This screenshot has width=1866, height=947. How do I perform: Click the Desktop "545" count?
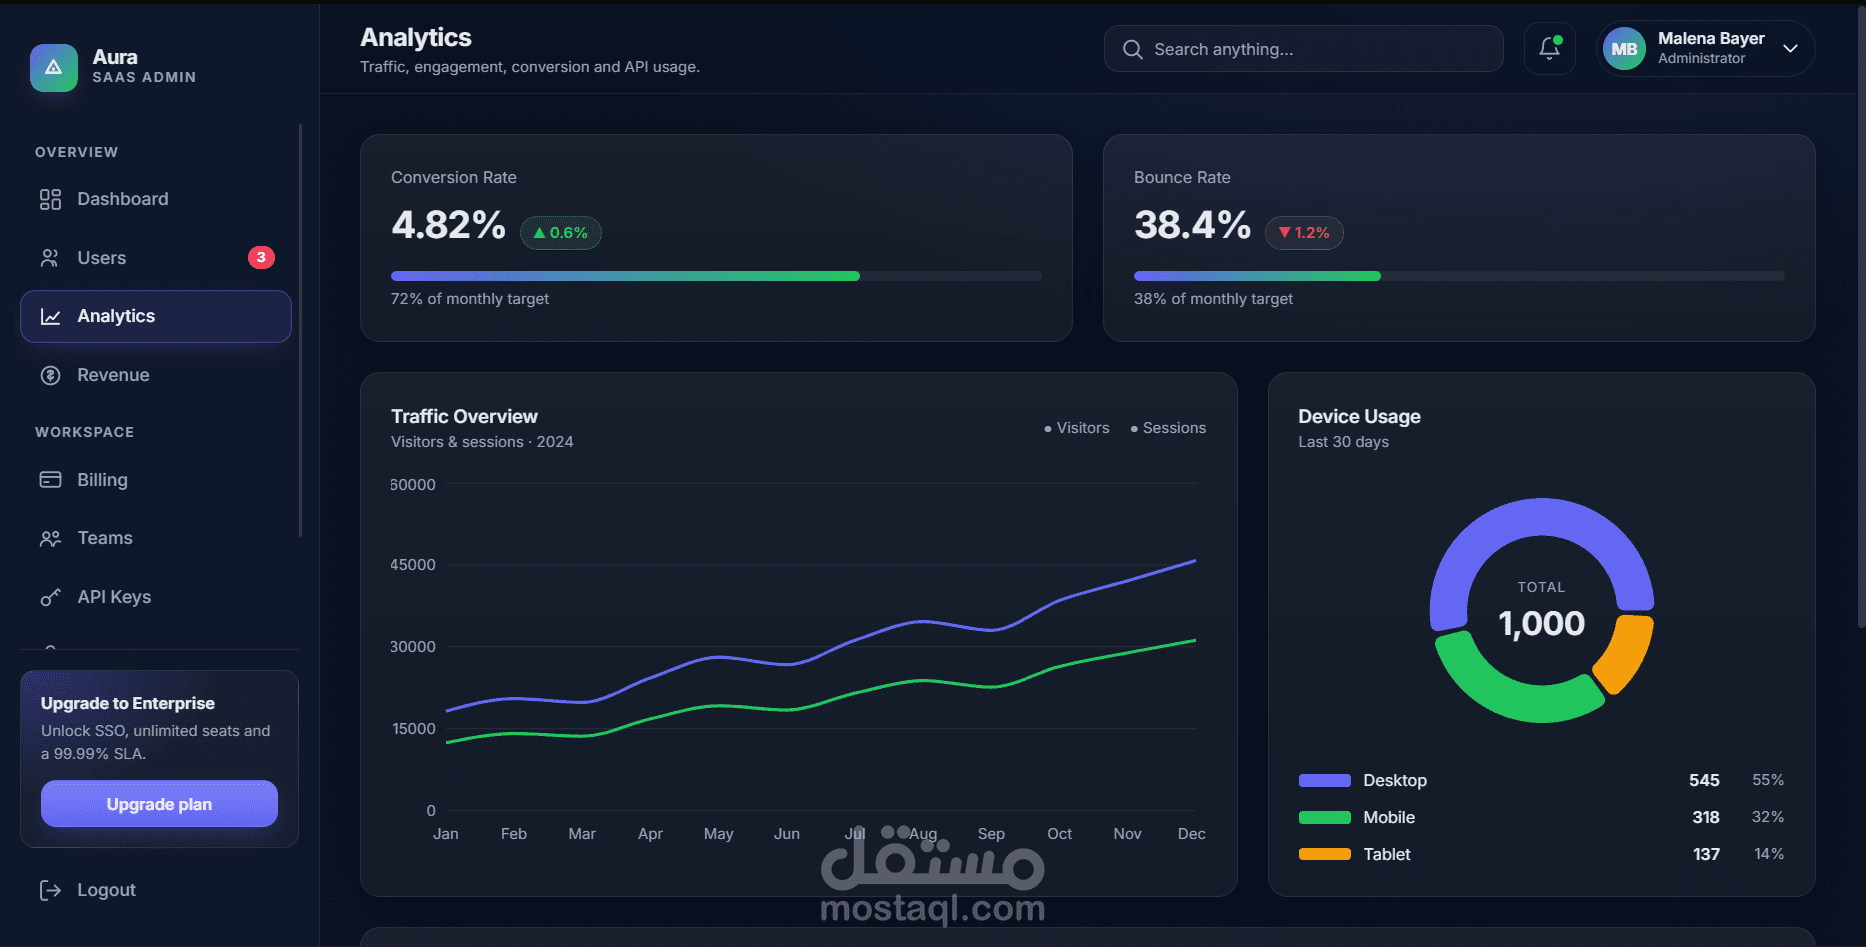click(x=1704, y=780)
